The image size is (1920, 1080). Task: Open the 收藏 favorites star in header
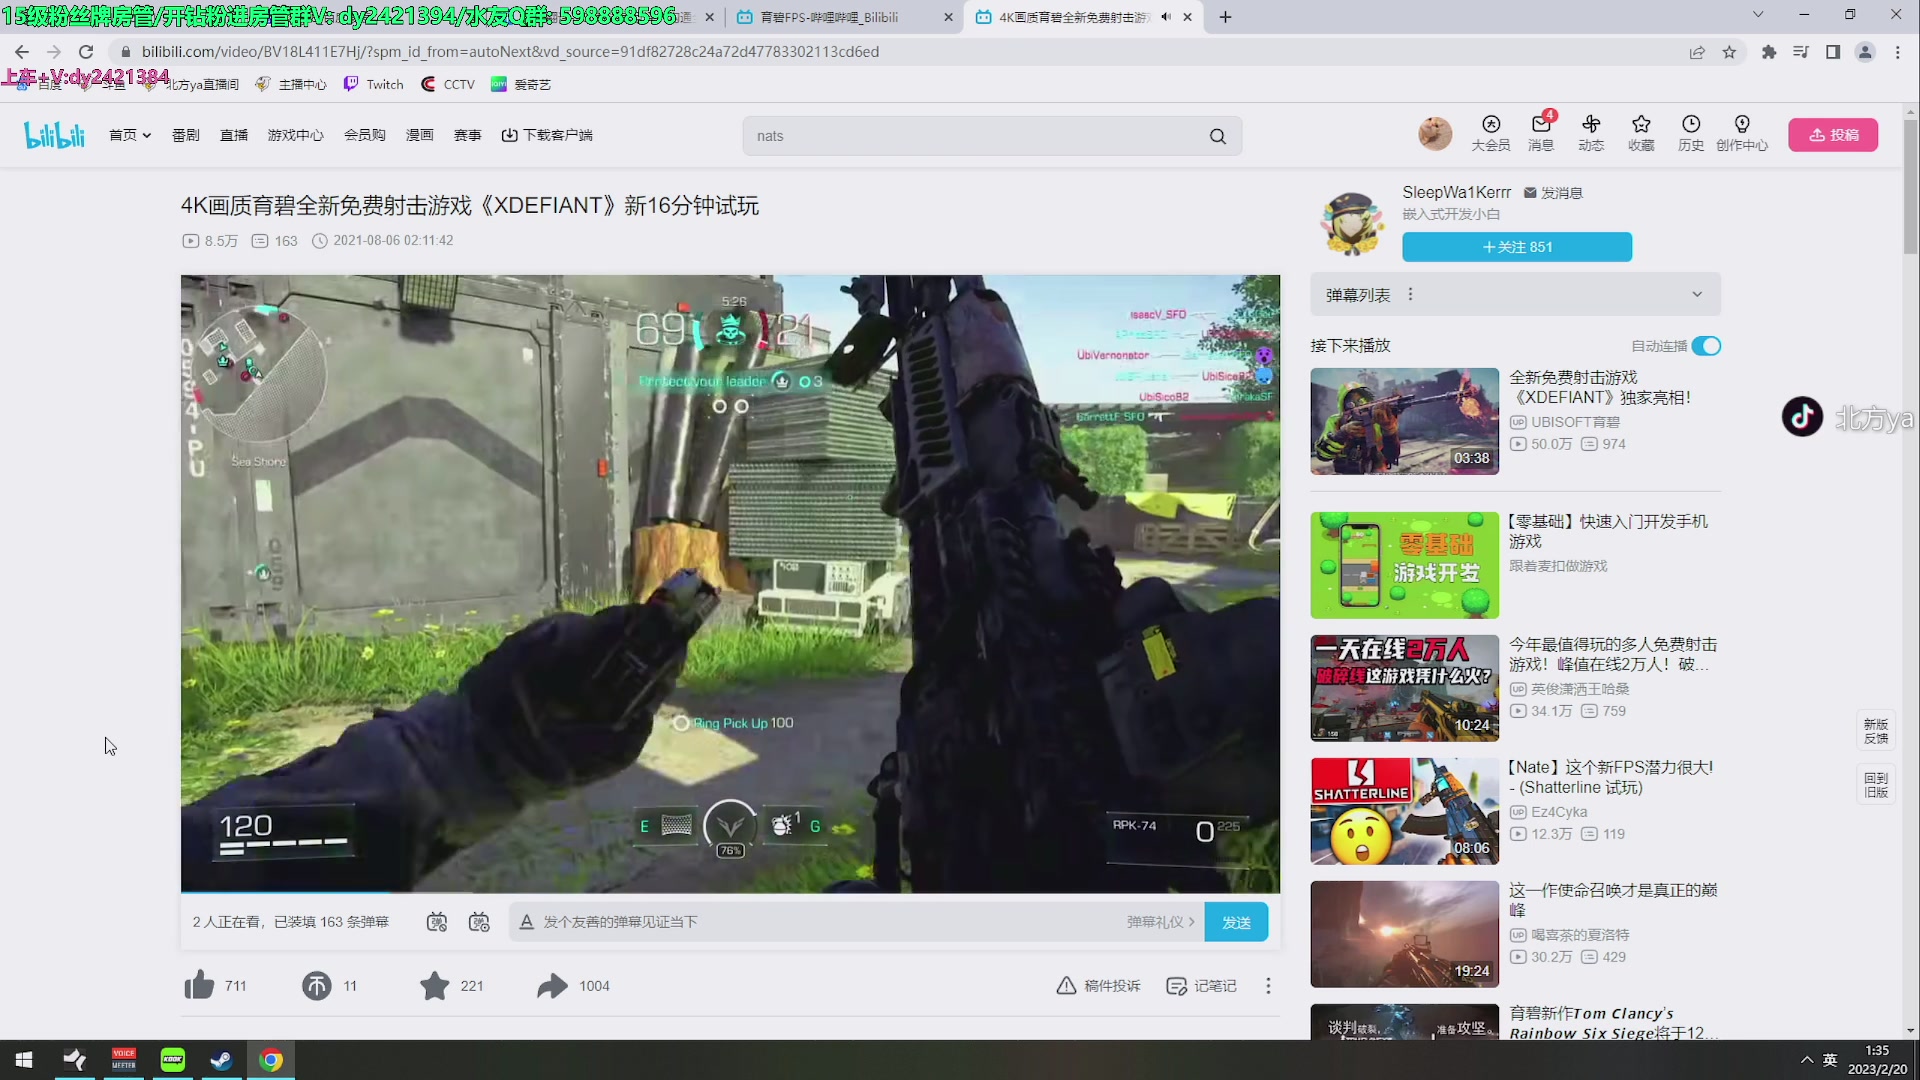click(x=1641, y=133)
